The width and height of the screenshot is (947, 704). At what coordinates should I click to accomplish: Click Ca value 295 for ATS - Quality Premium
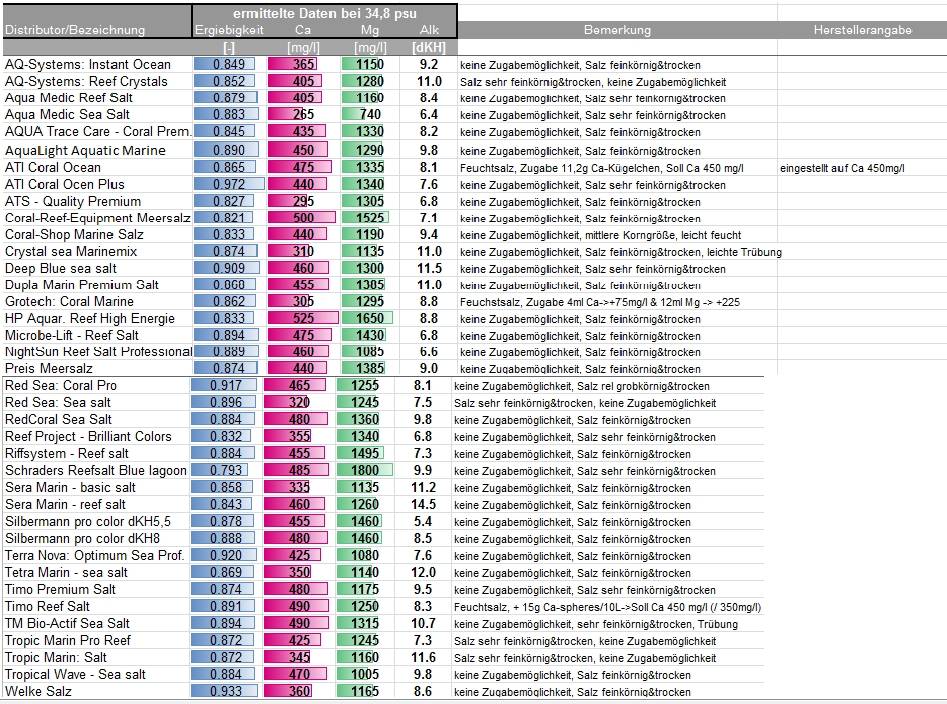[303, 201]
